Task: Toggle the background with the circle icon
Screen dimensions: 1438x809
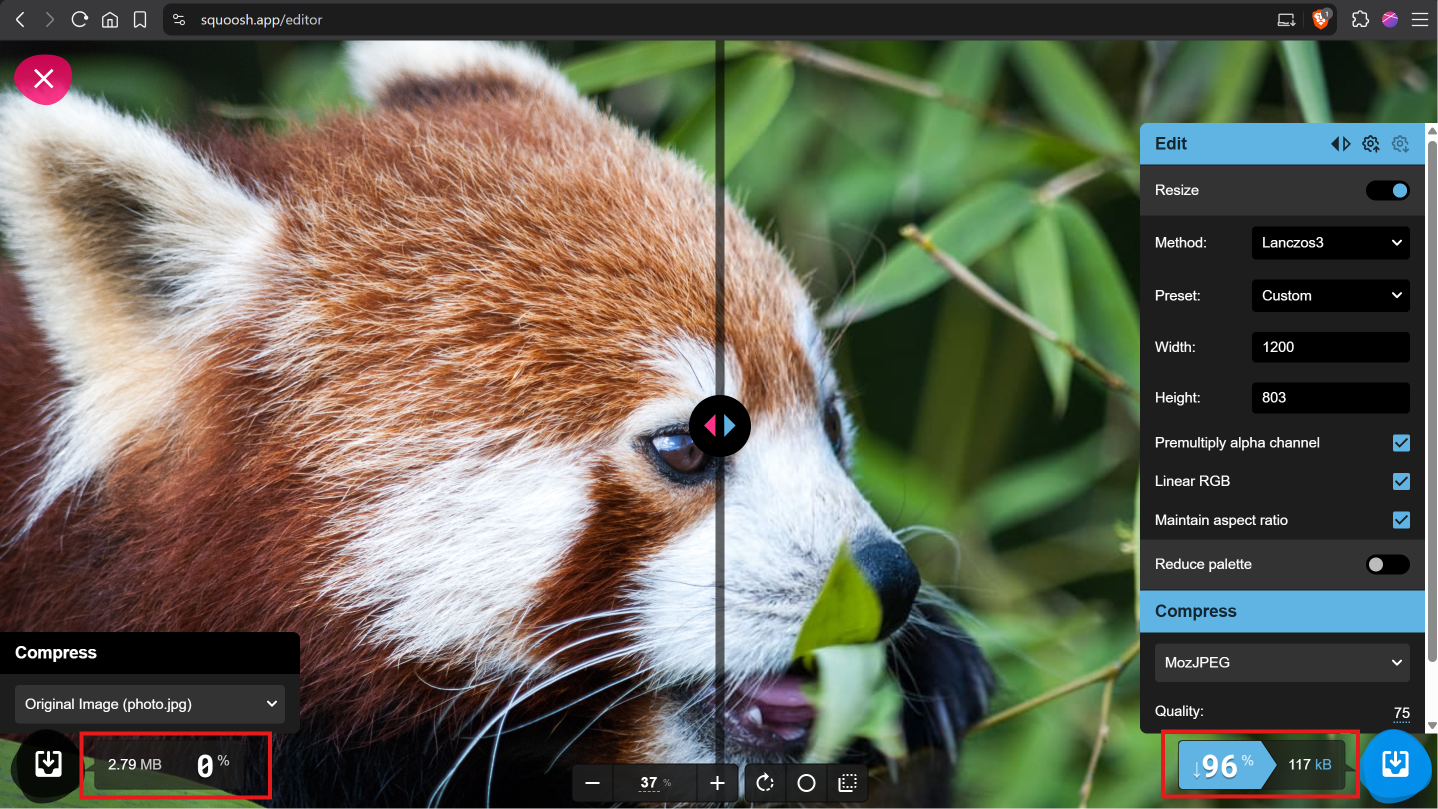Action: coord(807,783)
